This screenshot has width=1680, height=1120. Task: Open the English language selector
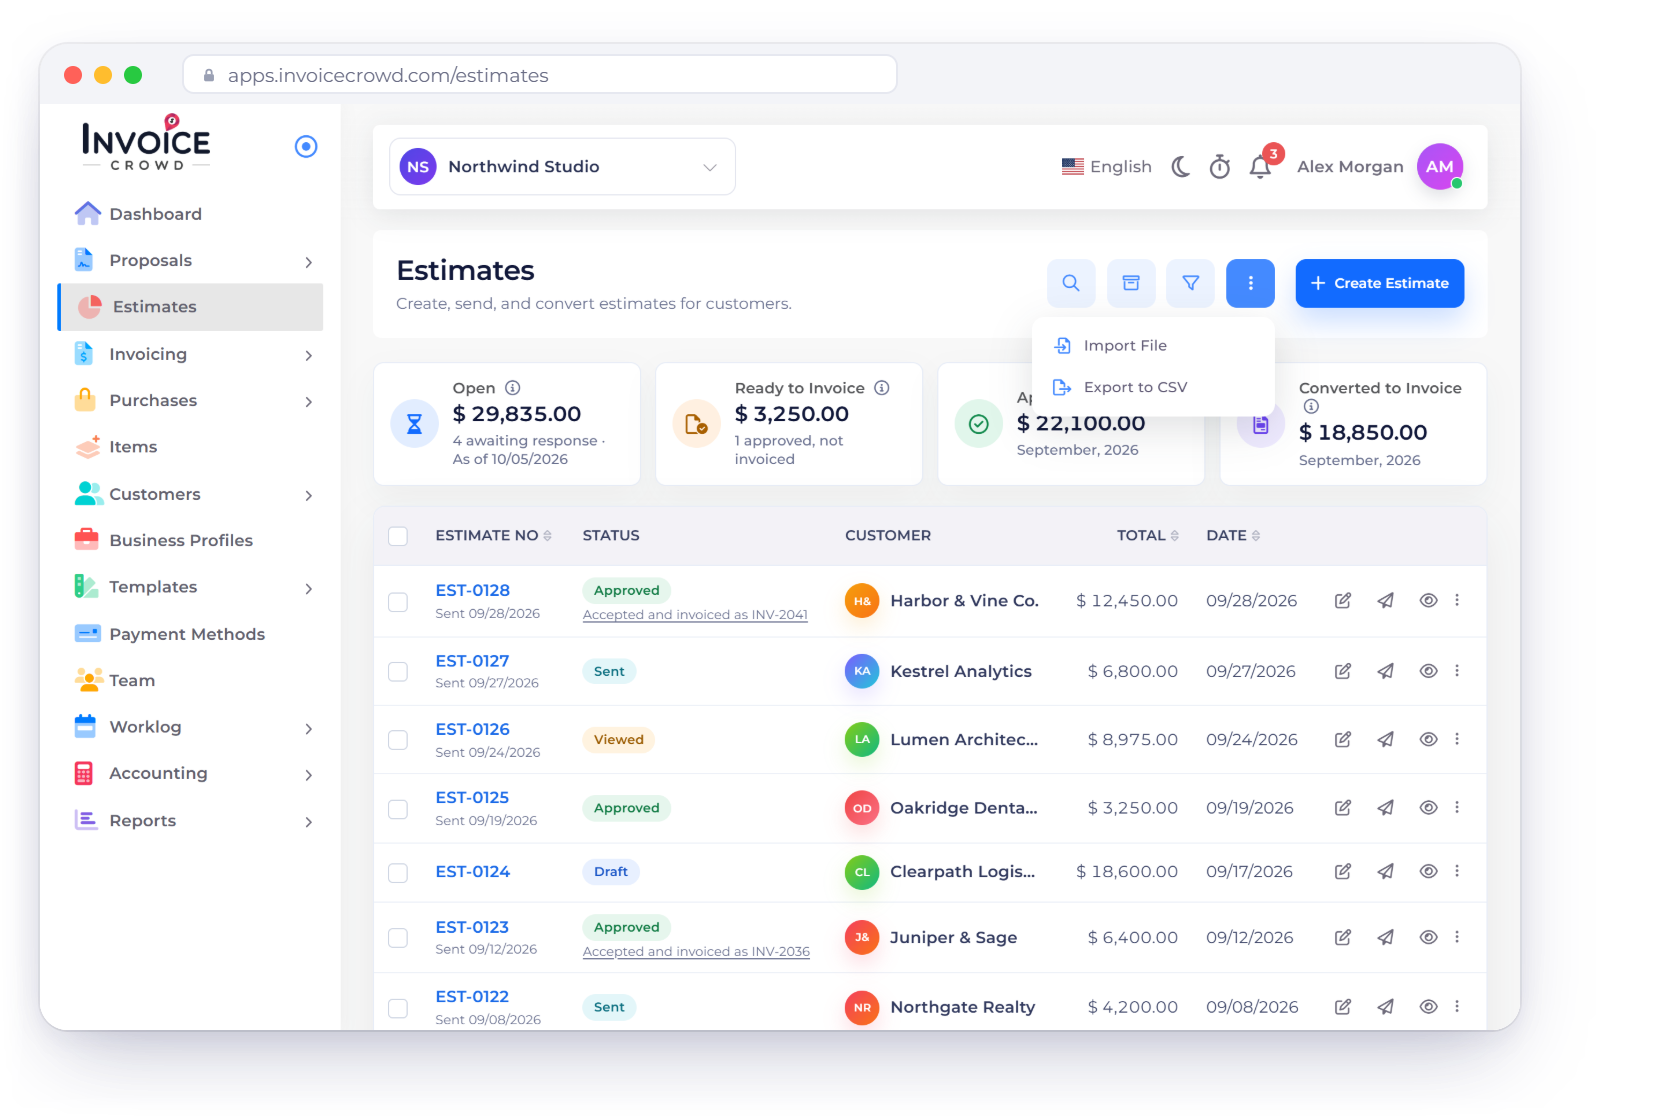pos(1107,167)
